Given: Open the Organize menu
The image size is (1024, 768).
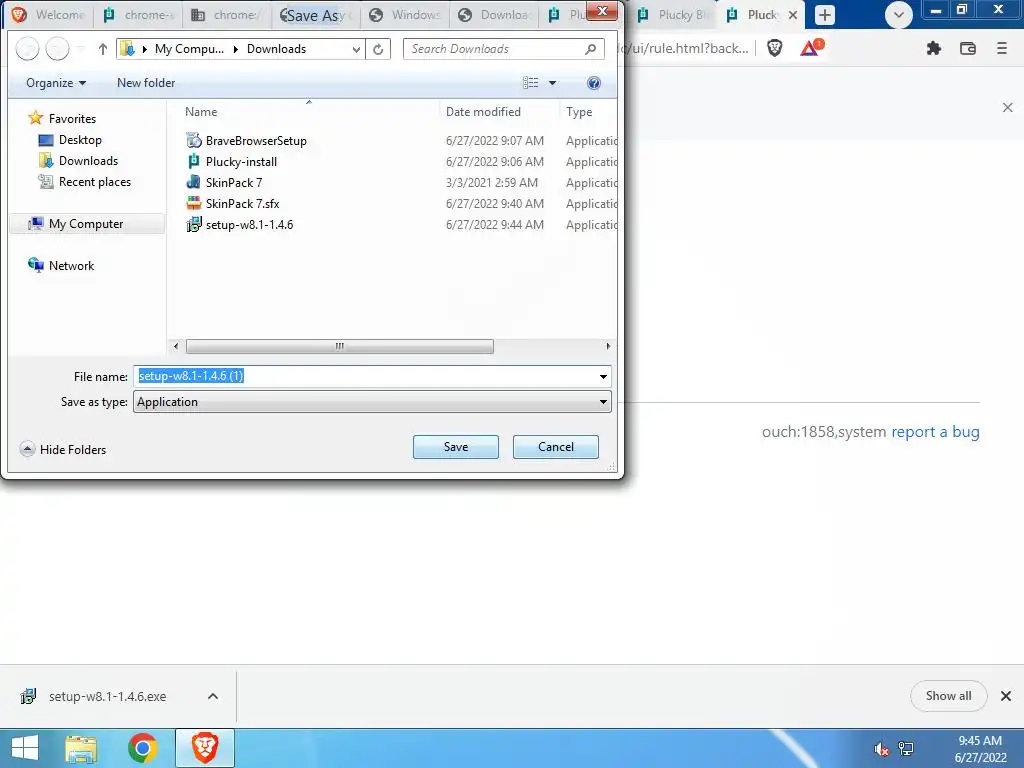Looking at the screenshot, I should click(x=56, y=83).
